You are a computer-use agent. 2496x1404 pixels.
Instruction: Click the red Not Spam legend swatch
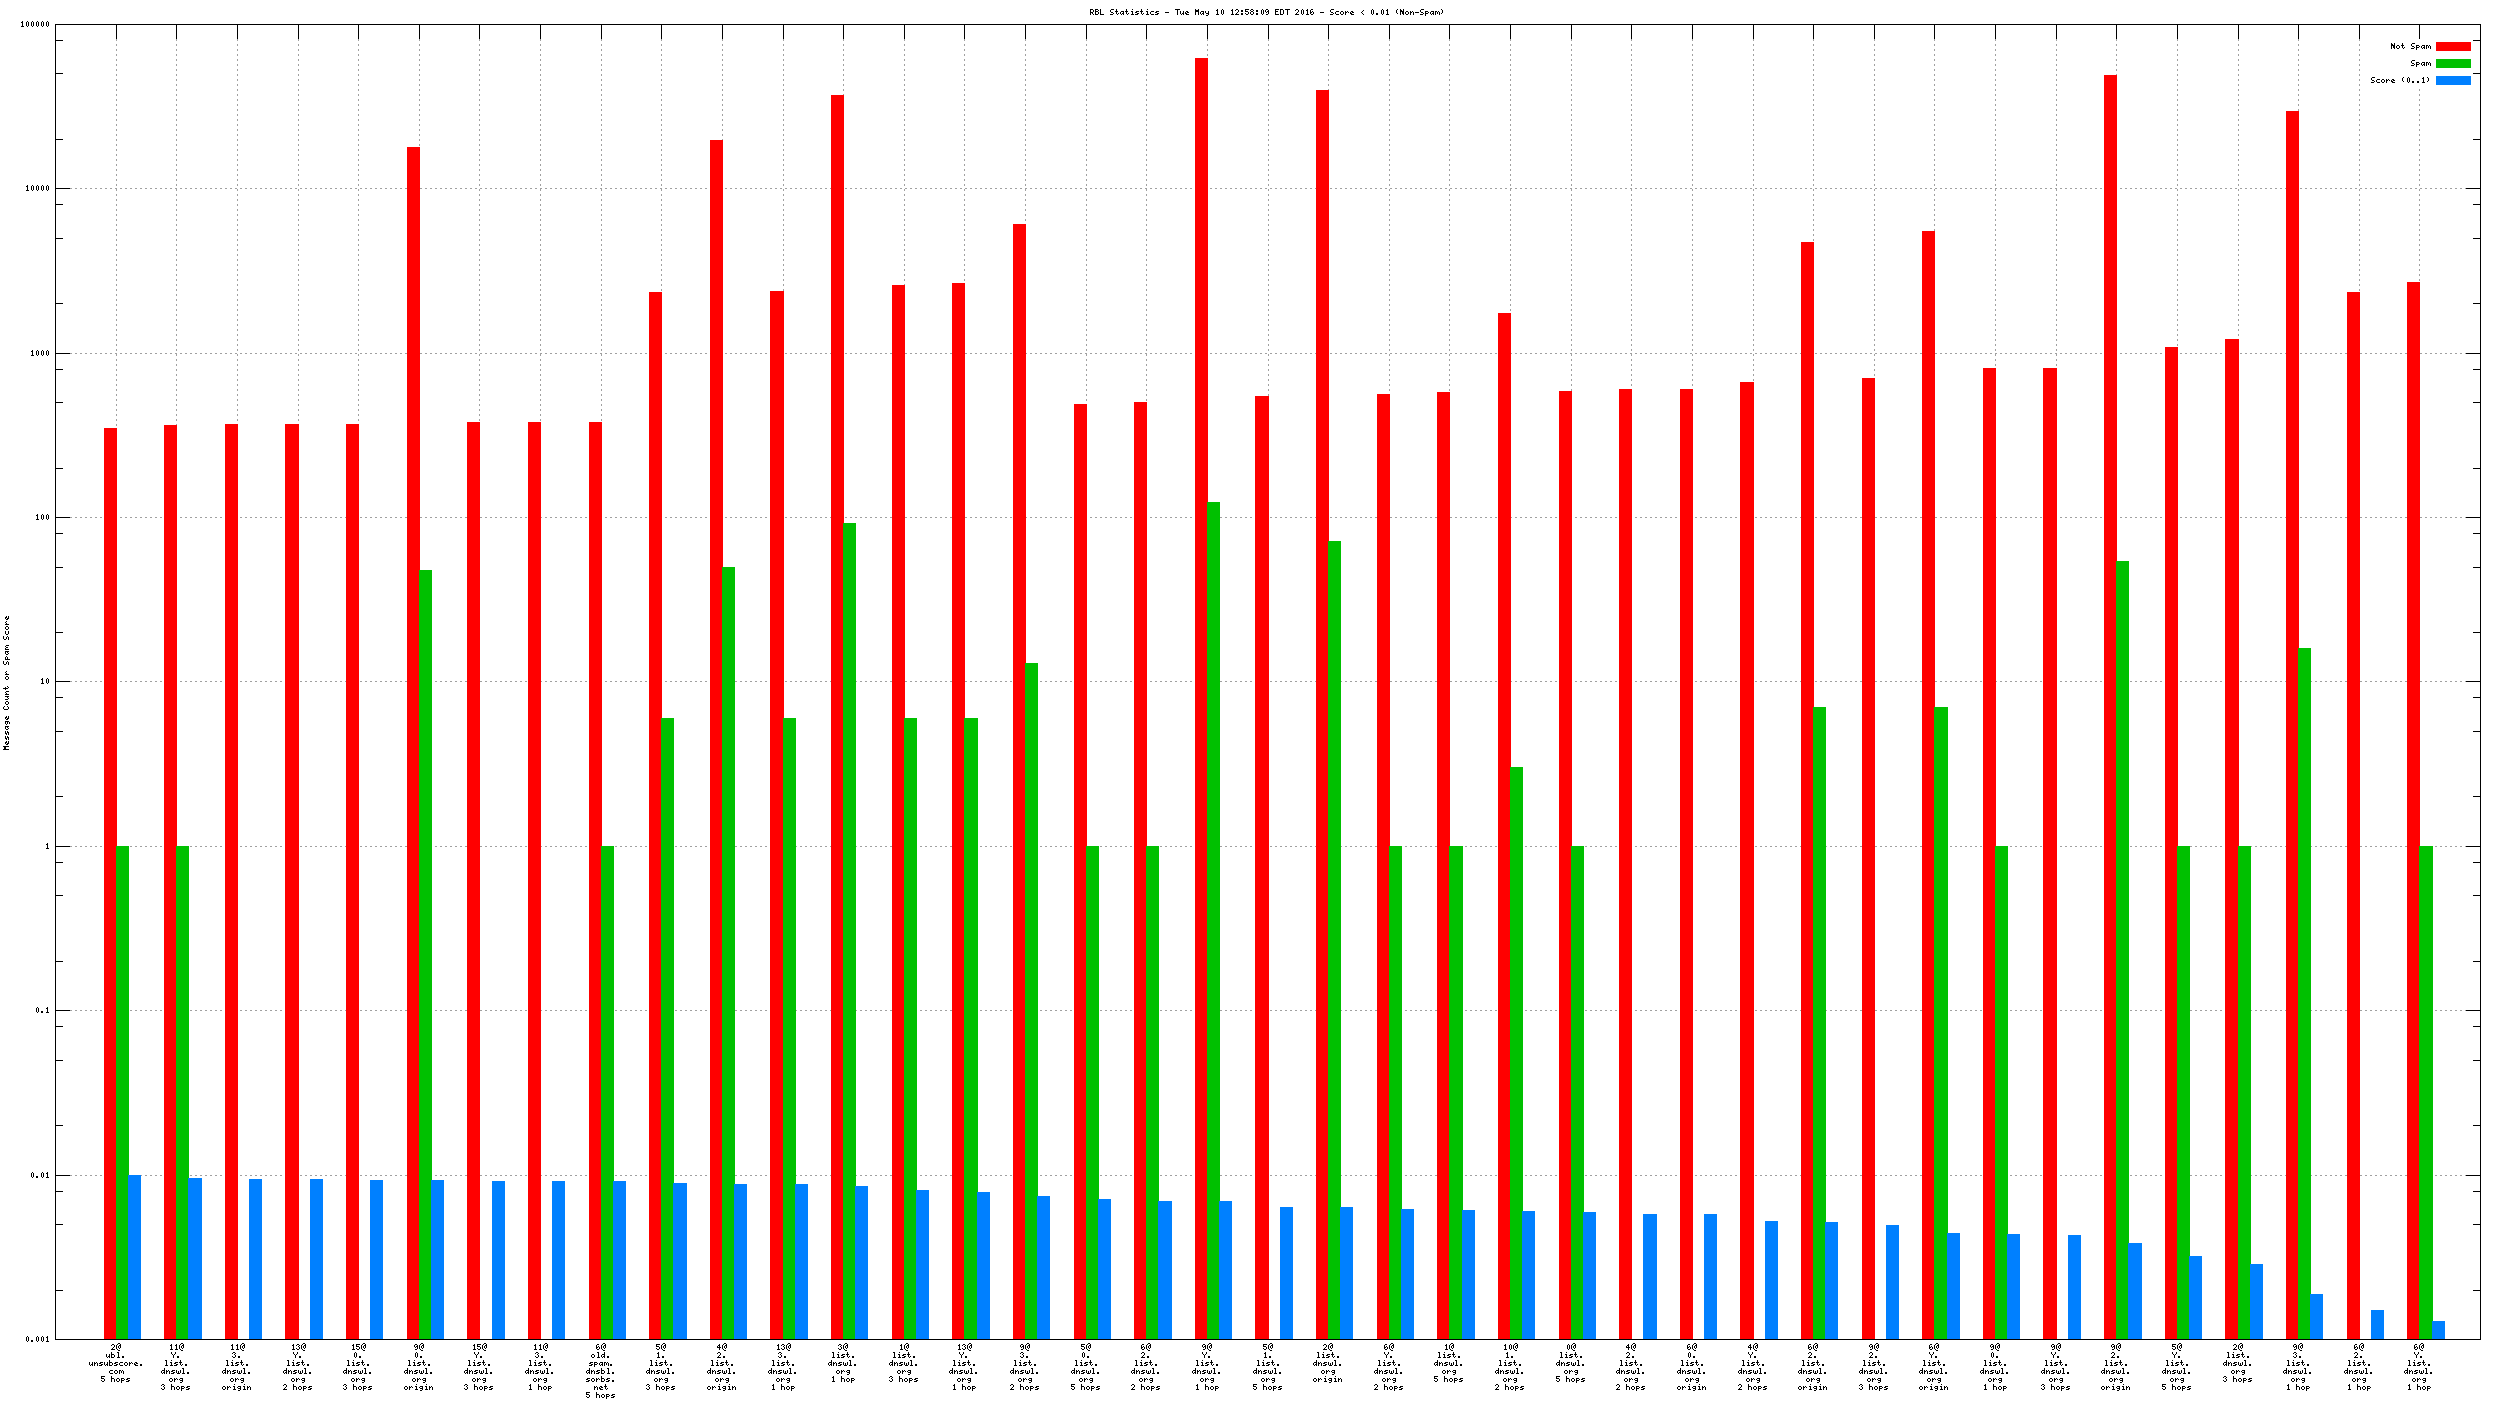point(2452,46)
